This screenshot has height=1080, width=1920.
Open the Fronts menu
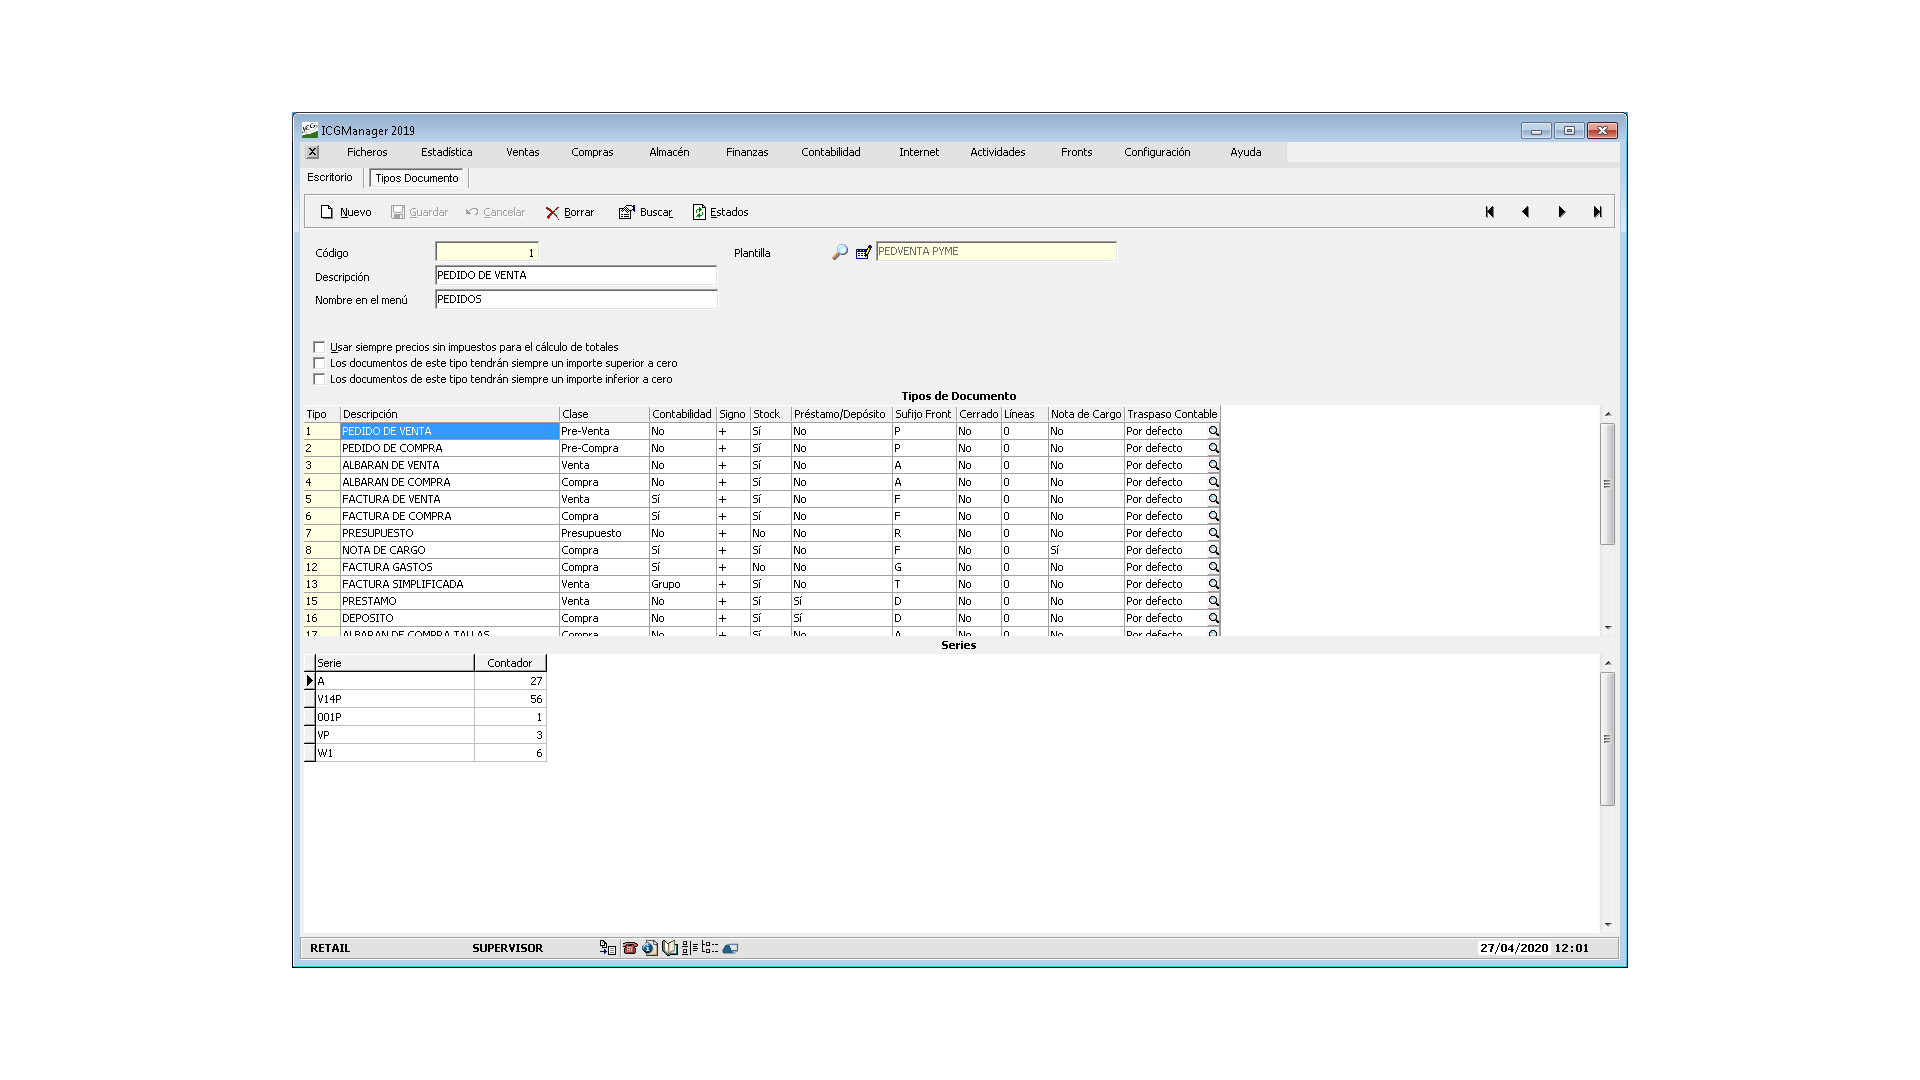[x=1076, y=152]
